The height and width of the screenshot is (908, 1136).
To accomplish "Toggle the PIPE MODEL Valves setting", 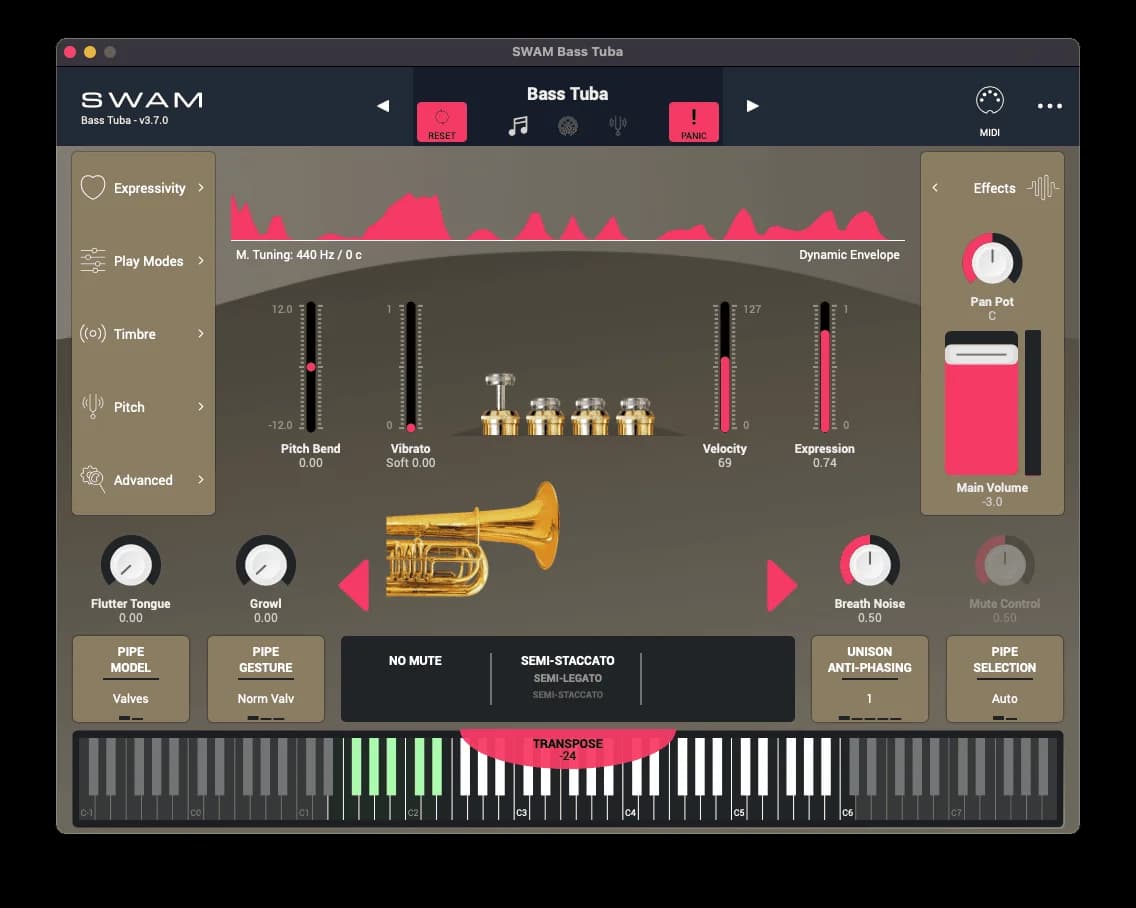I will 130,679.
